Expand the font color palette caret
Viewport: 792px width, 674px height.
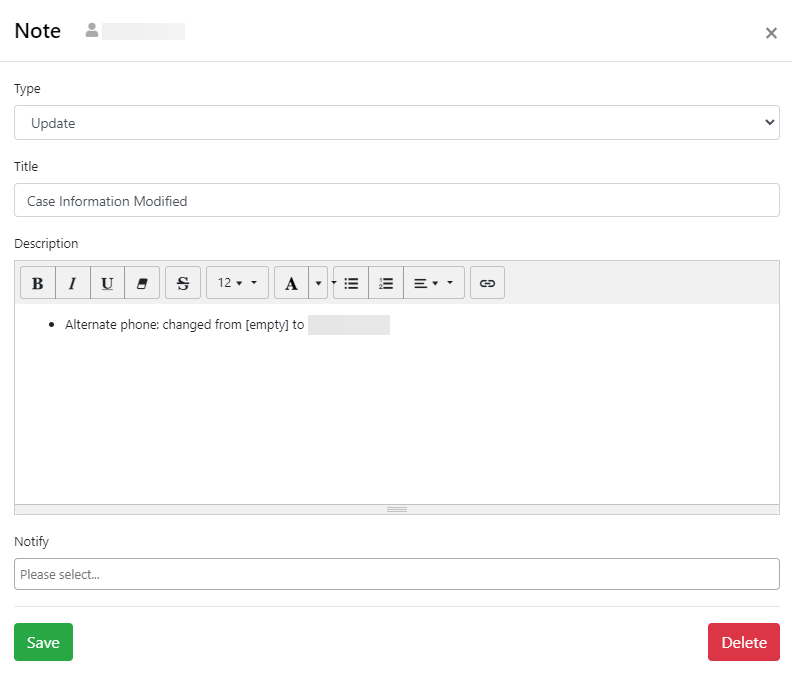319,283
